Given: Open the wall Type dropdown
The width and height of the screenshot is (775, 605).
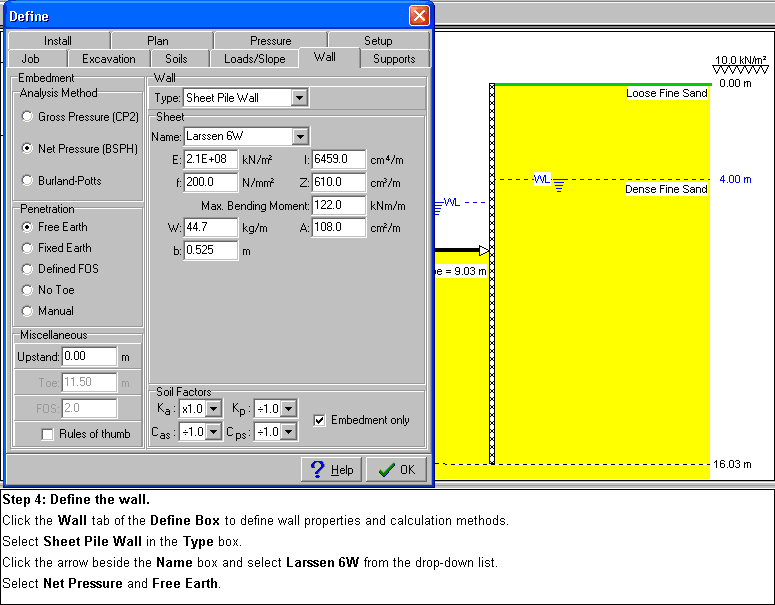Looking at the screenshot, I should [x=299, y=98].
